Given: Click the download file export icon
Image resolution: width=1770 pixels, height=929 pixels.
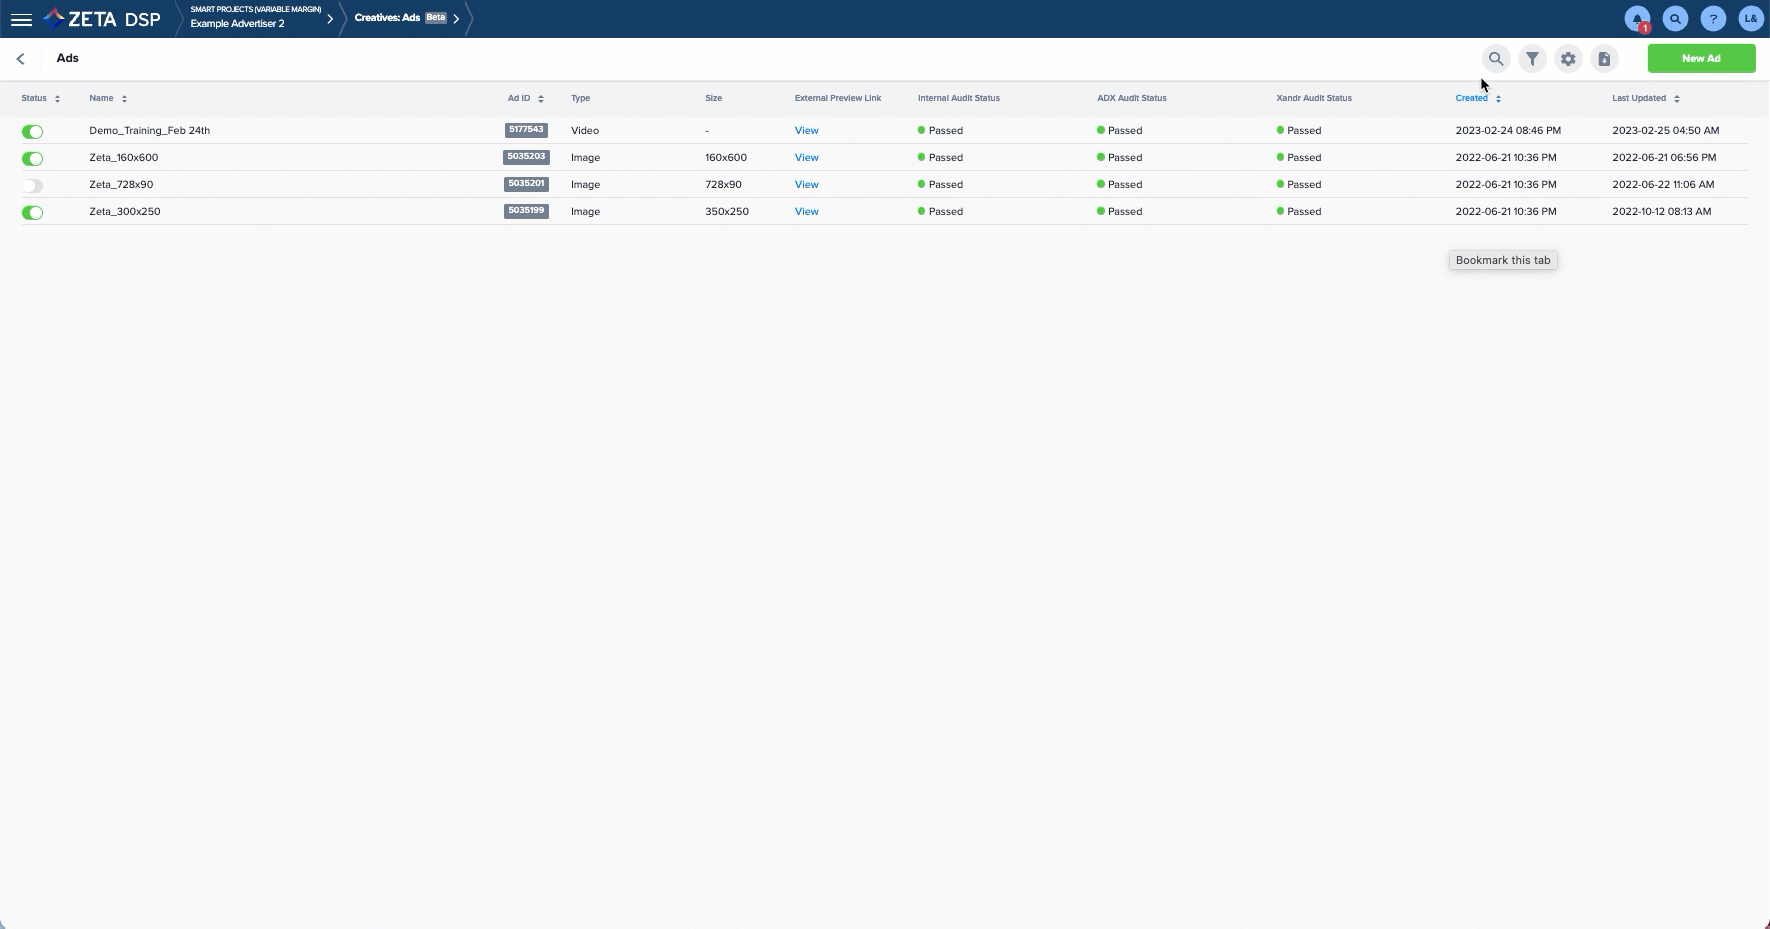Looking at the screenshot, I should [1604, 59].
